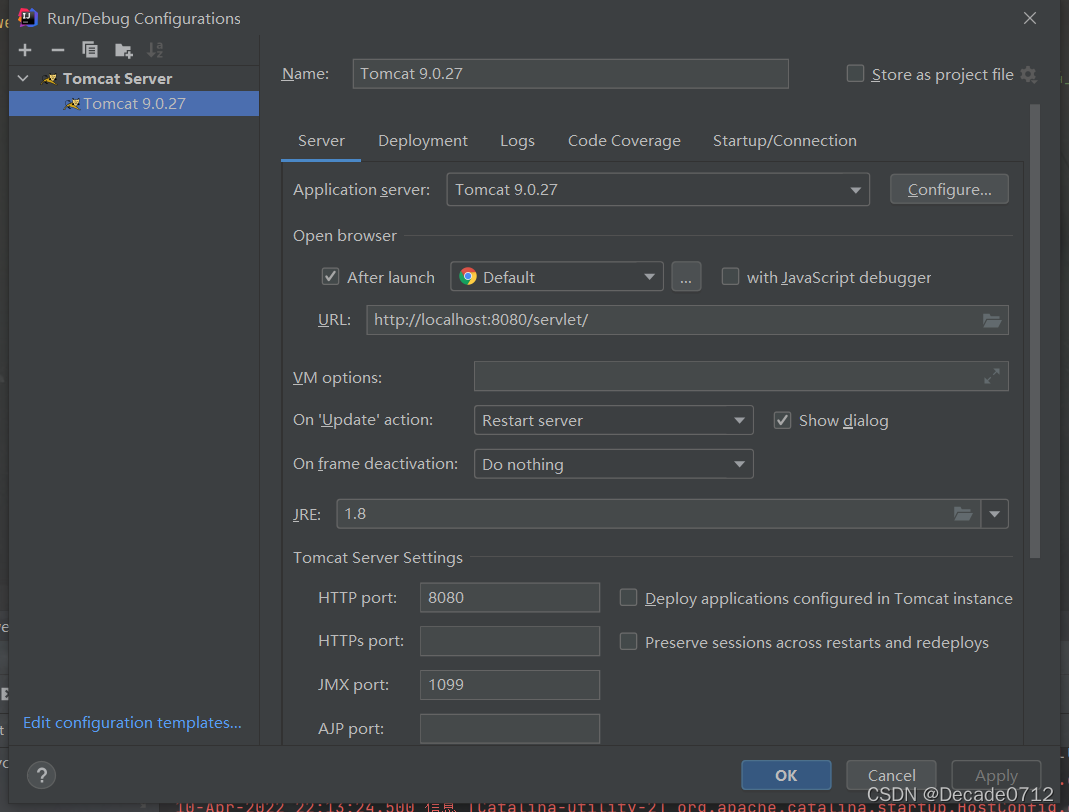Image resolution: width=1069 pixels, height=812 pixels.
Task: Check Deploy applications configured in Tomcat instance
Action: (x=628, y=598)
